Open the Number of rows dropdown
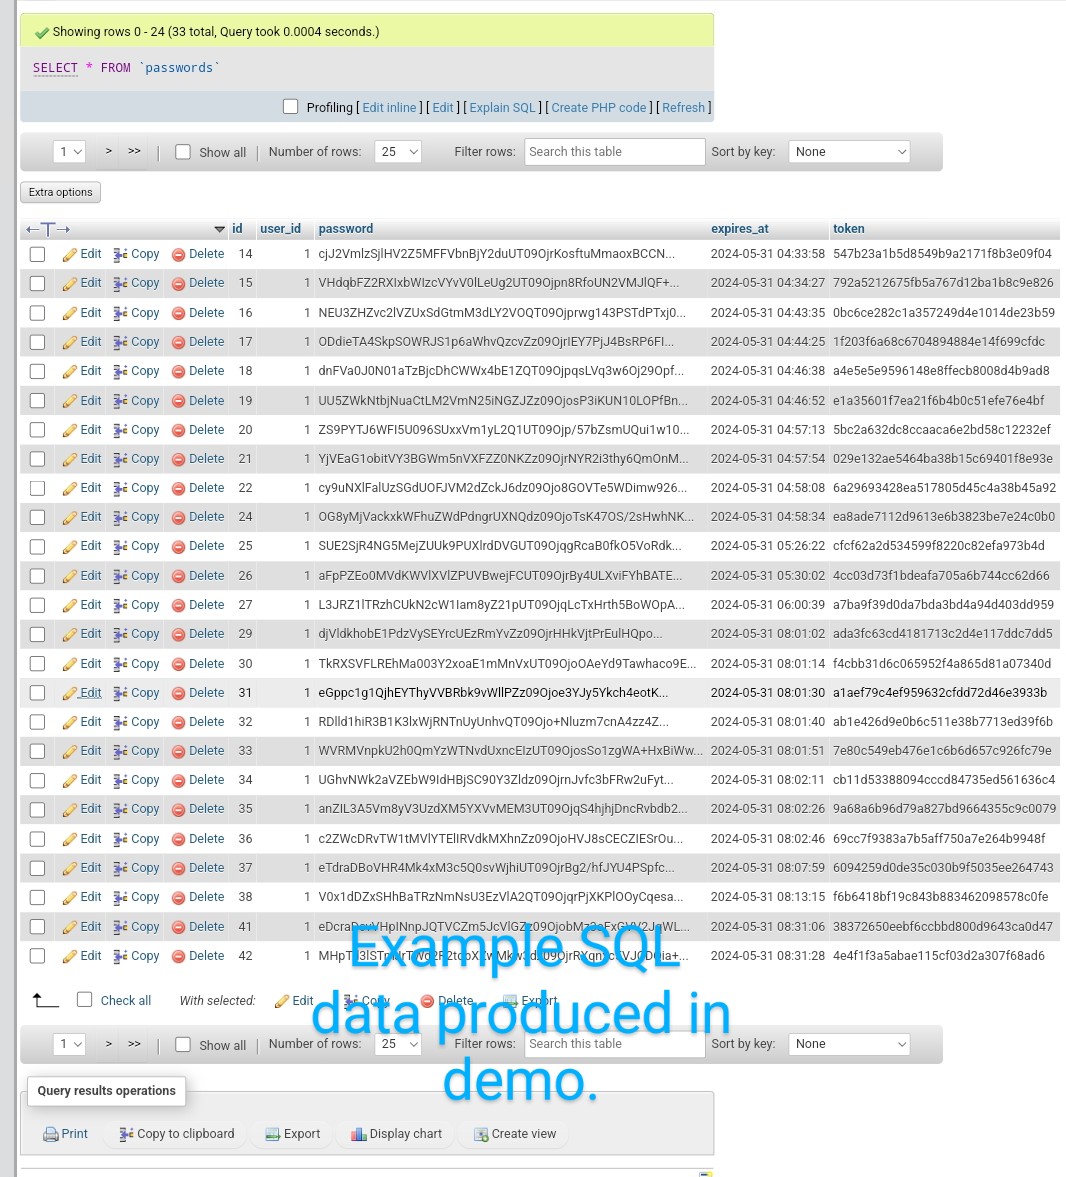1066x1177 pixels. coord(397,151)
